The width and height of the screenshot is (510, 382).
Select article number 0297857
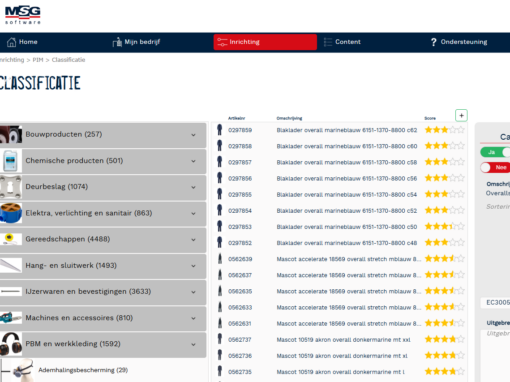coord(240,162)
